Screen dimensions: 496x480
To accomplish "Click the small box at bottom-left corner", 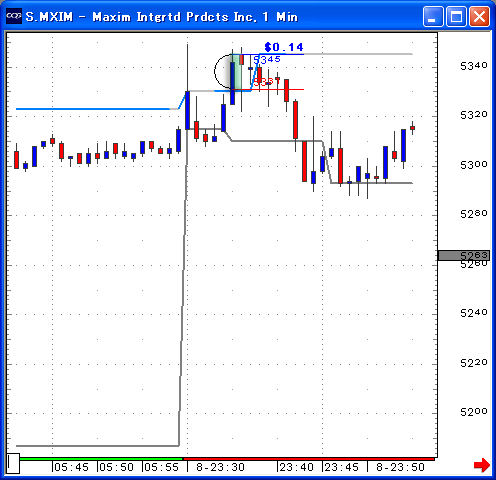I will point(13,463).
